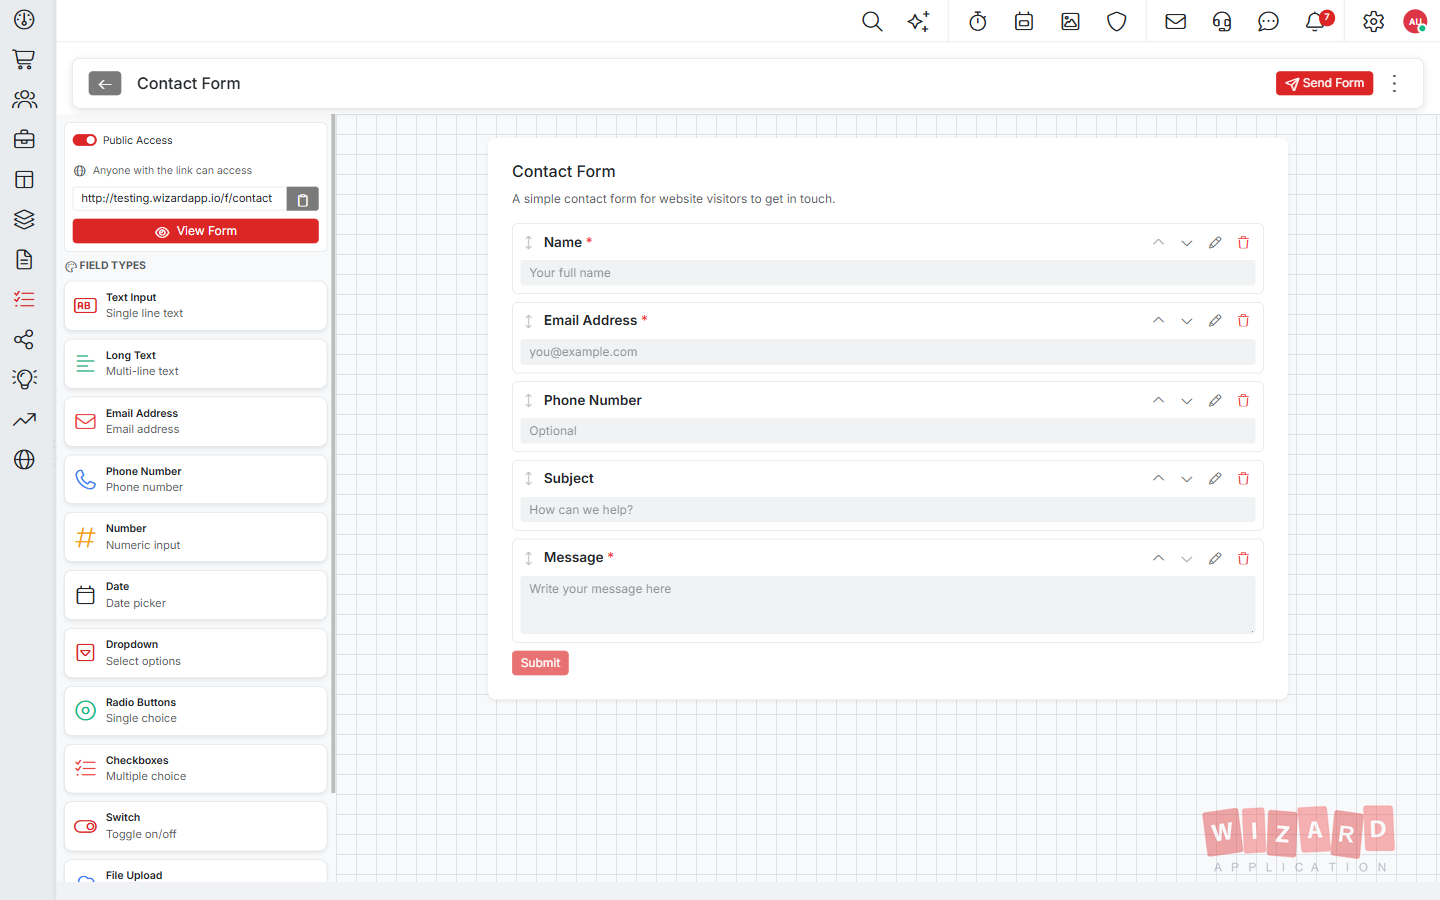The image size is (1440, 900).
Task: Open the shield security icon
Action: 1117,21
